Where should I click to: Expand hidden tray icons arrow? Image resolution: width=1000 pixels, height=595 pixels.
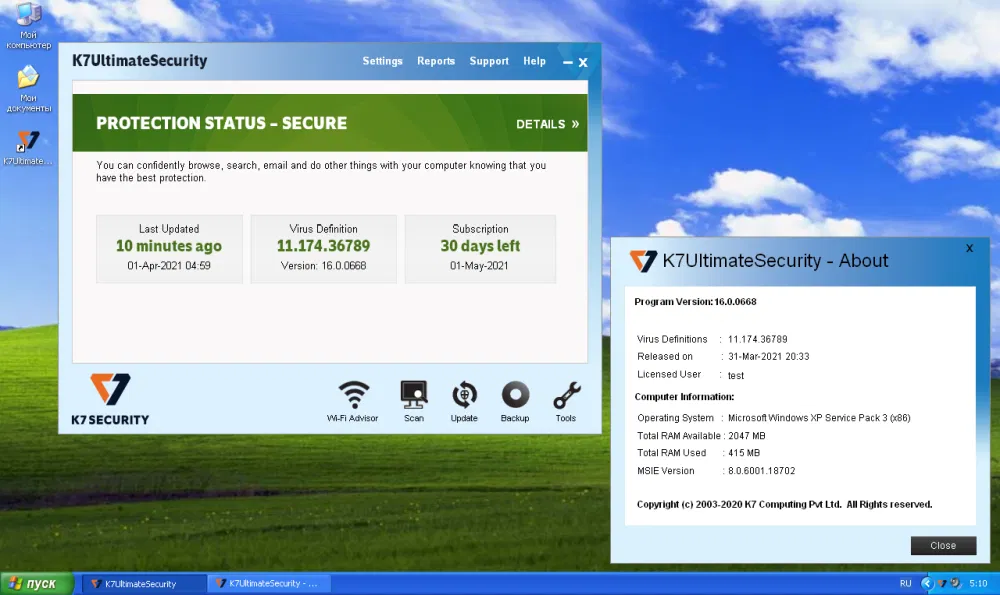[927, 583]
